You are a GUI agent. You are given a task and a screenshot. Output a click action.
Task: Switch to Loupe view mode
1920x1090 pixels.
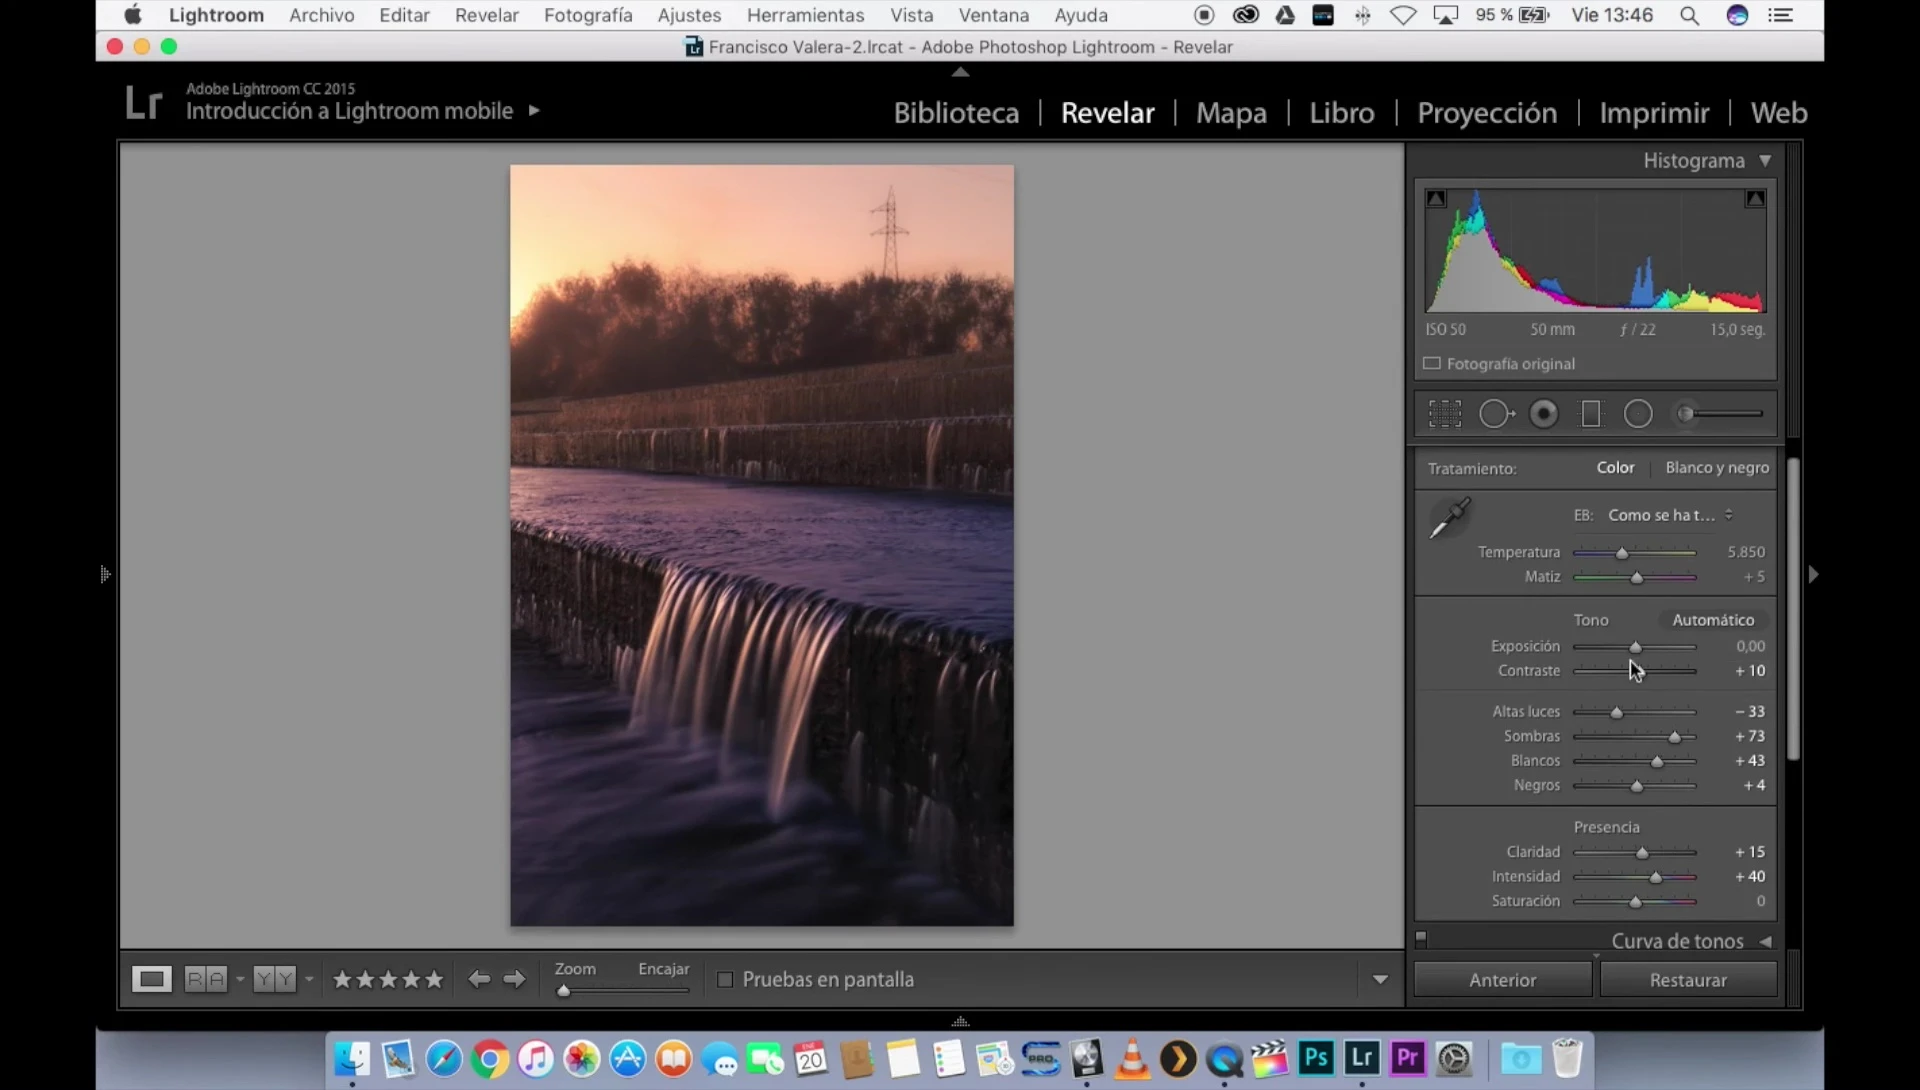(x=152, y=979)
